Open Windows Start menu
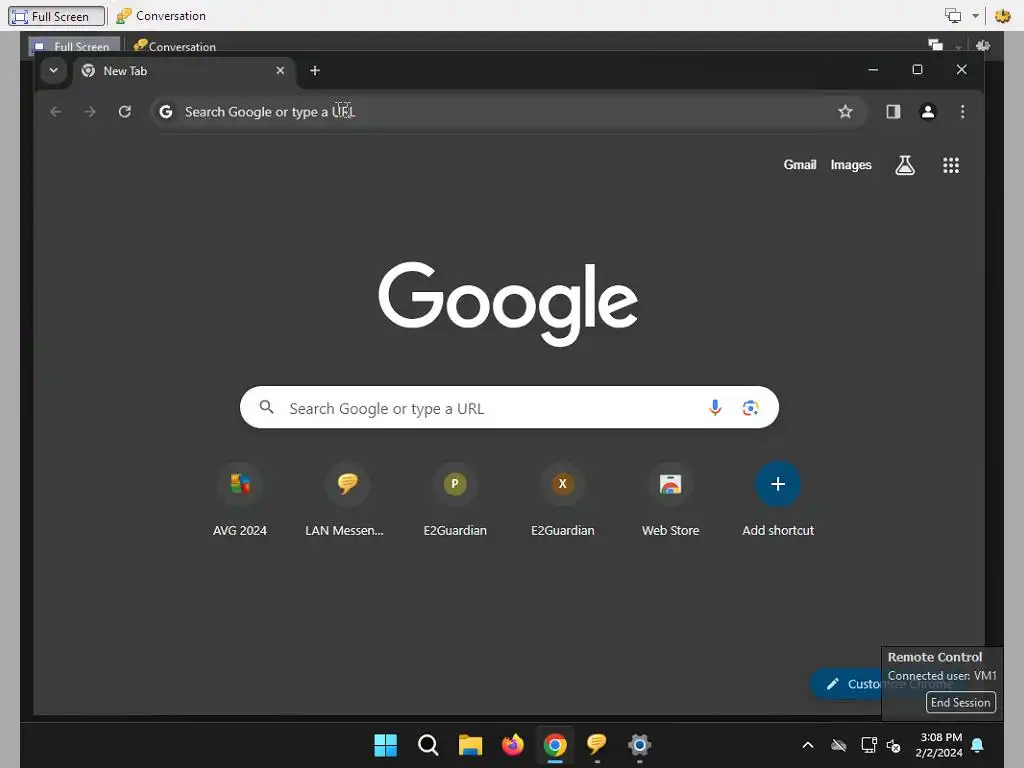1024x768 pixels. click(385, 745)
